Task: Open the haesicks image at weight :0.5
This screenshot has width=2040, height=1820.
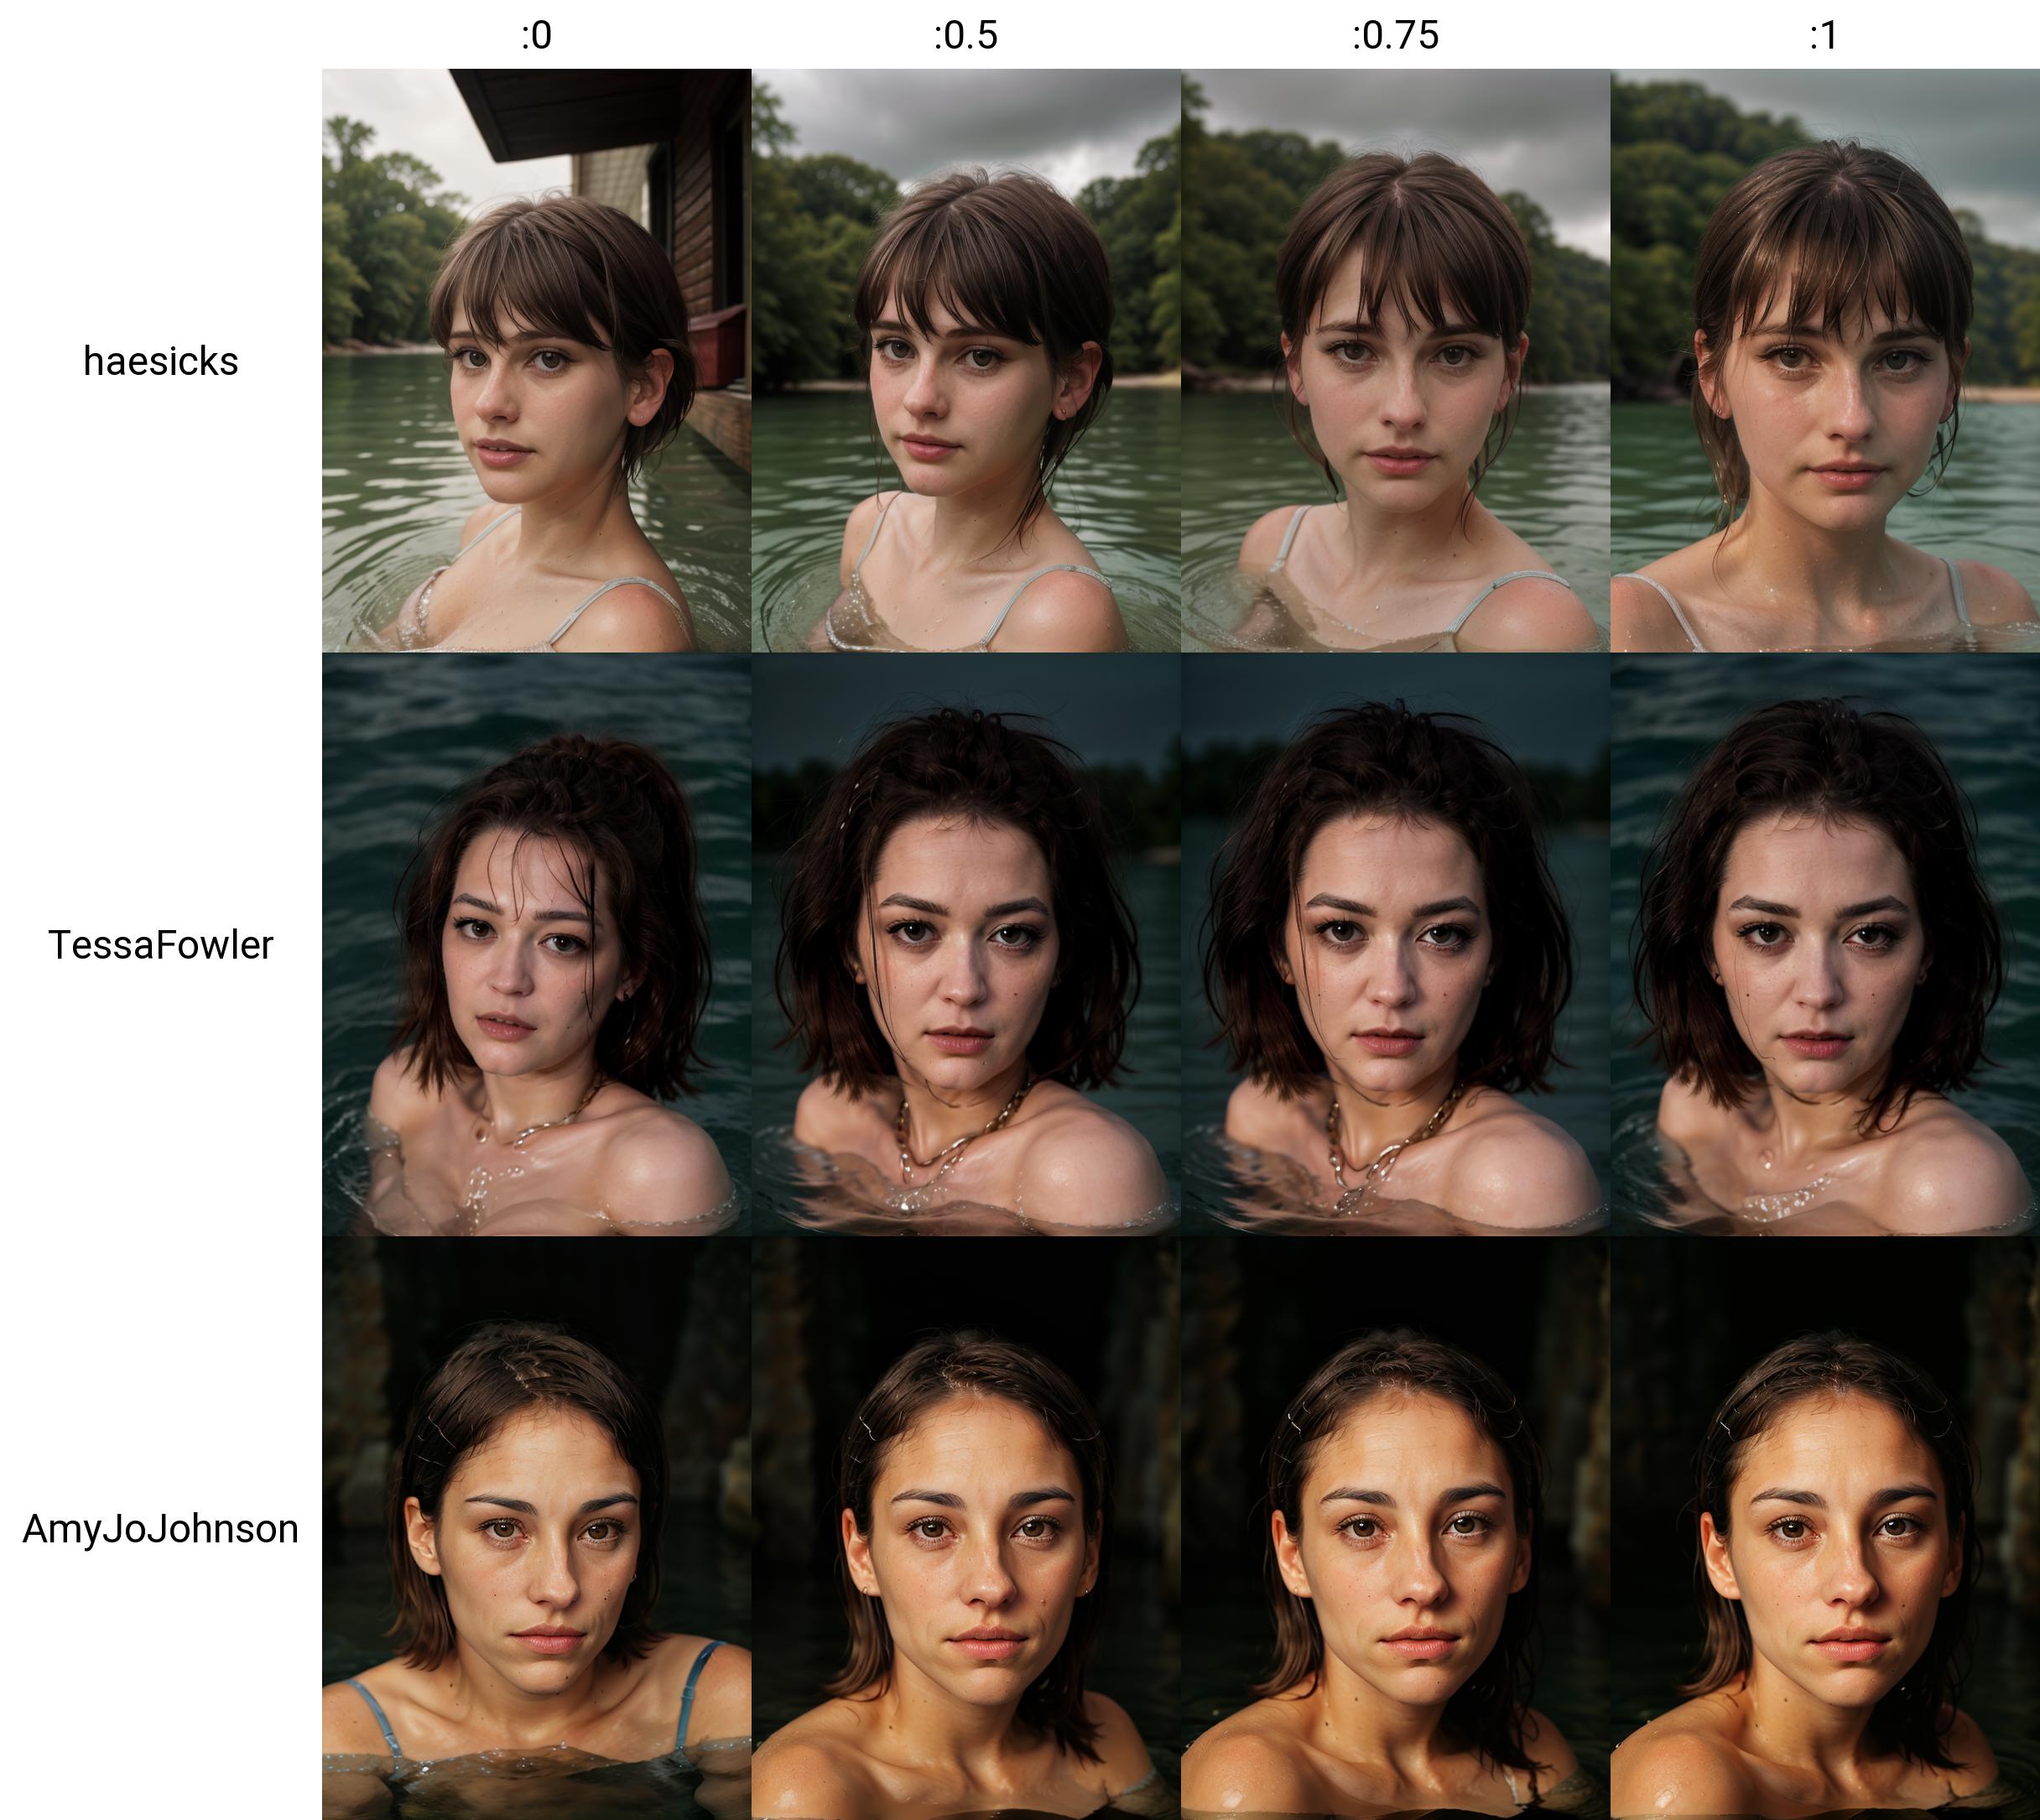Action: pos(966,361)
